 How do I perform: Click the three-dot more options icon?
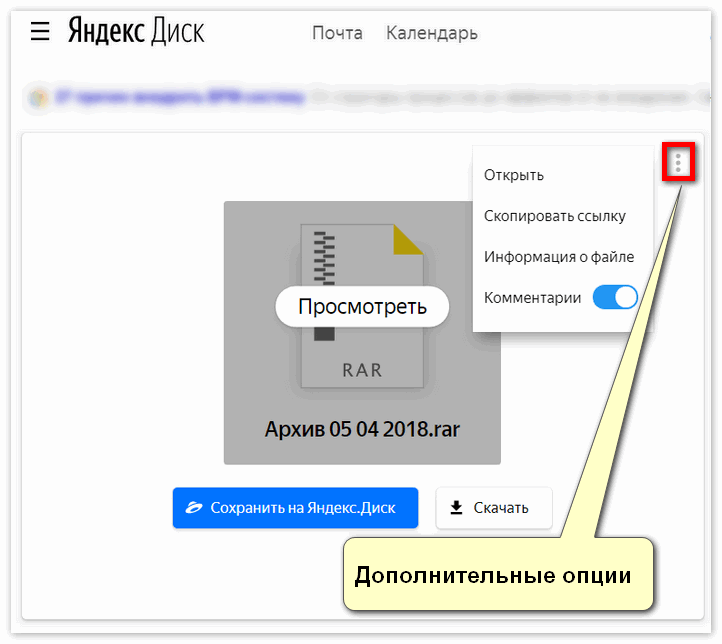coord(678,163)
